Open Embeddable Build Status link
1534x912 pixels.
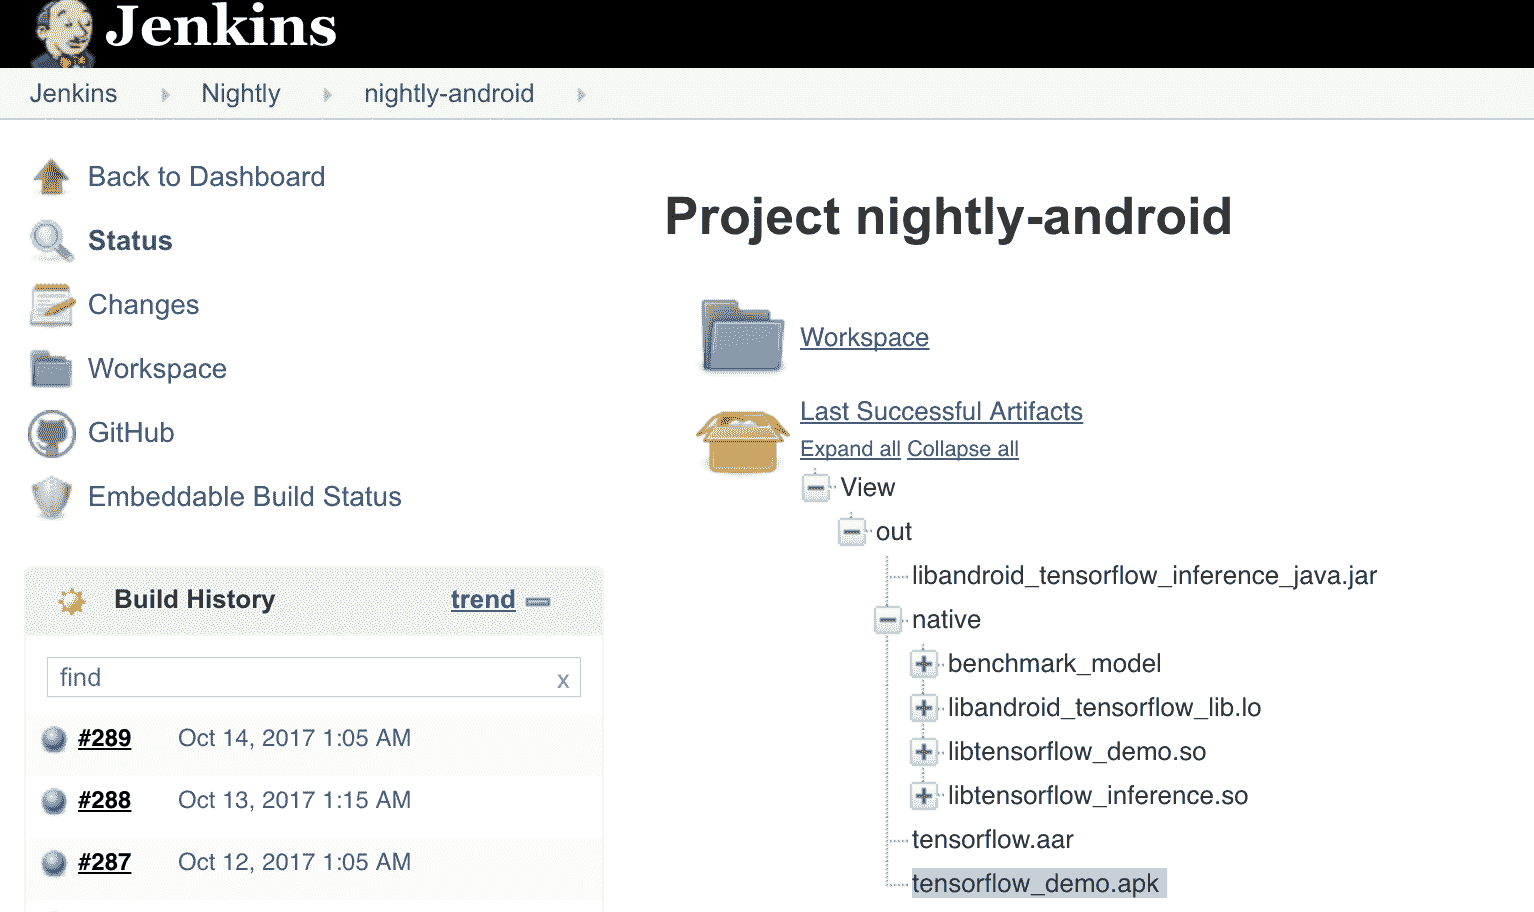click(x=244, y=497)
